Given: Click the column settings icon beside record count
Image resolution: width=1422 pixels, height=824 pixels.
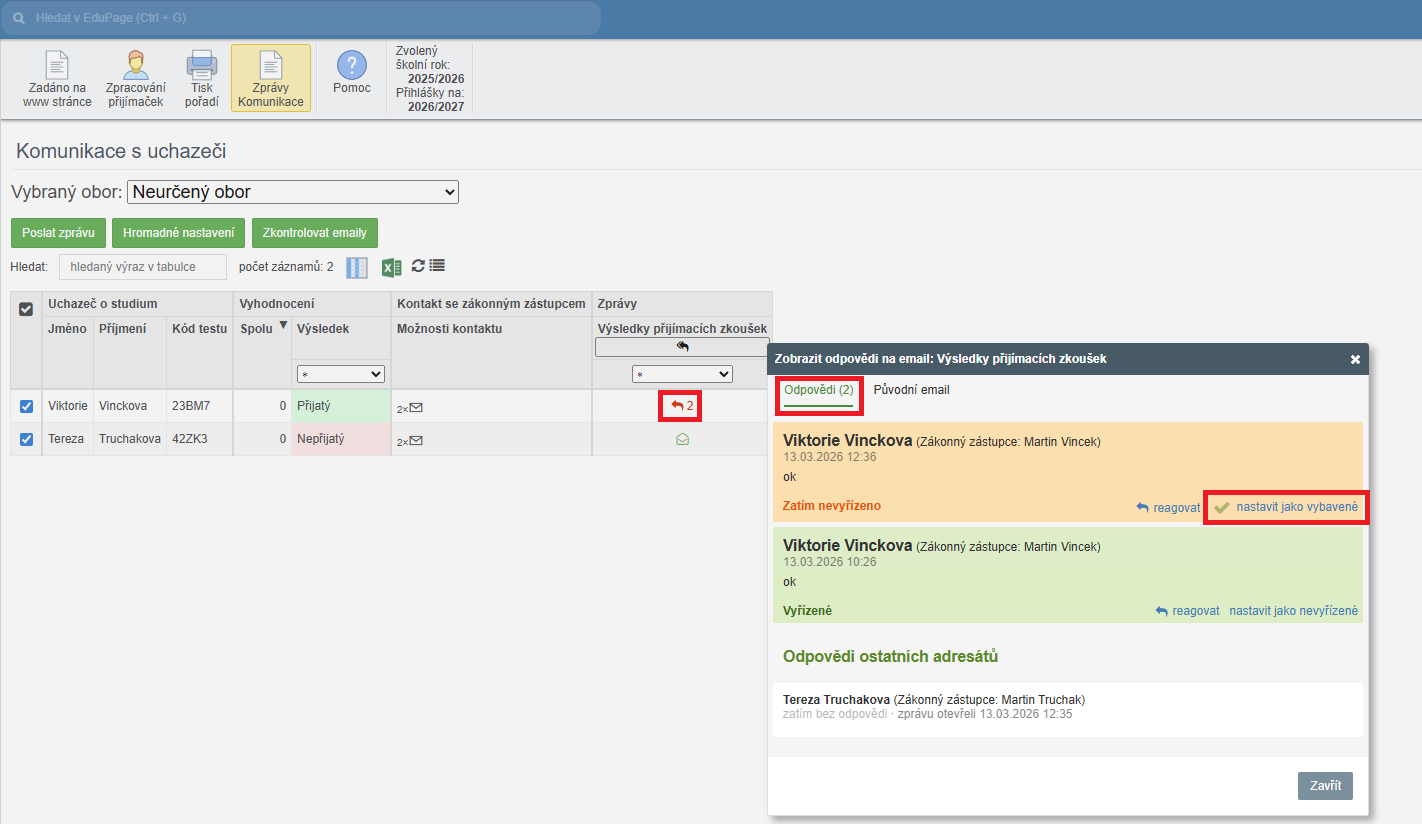Looking at the screenshot, I should tap(357, 267).
